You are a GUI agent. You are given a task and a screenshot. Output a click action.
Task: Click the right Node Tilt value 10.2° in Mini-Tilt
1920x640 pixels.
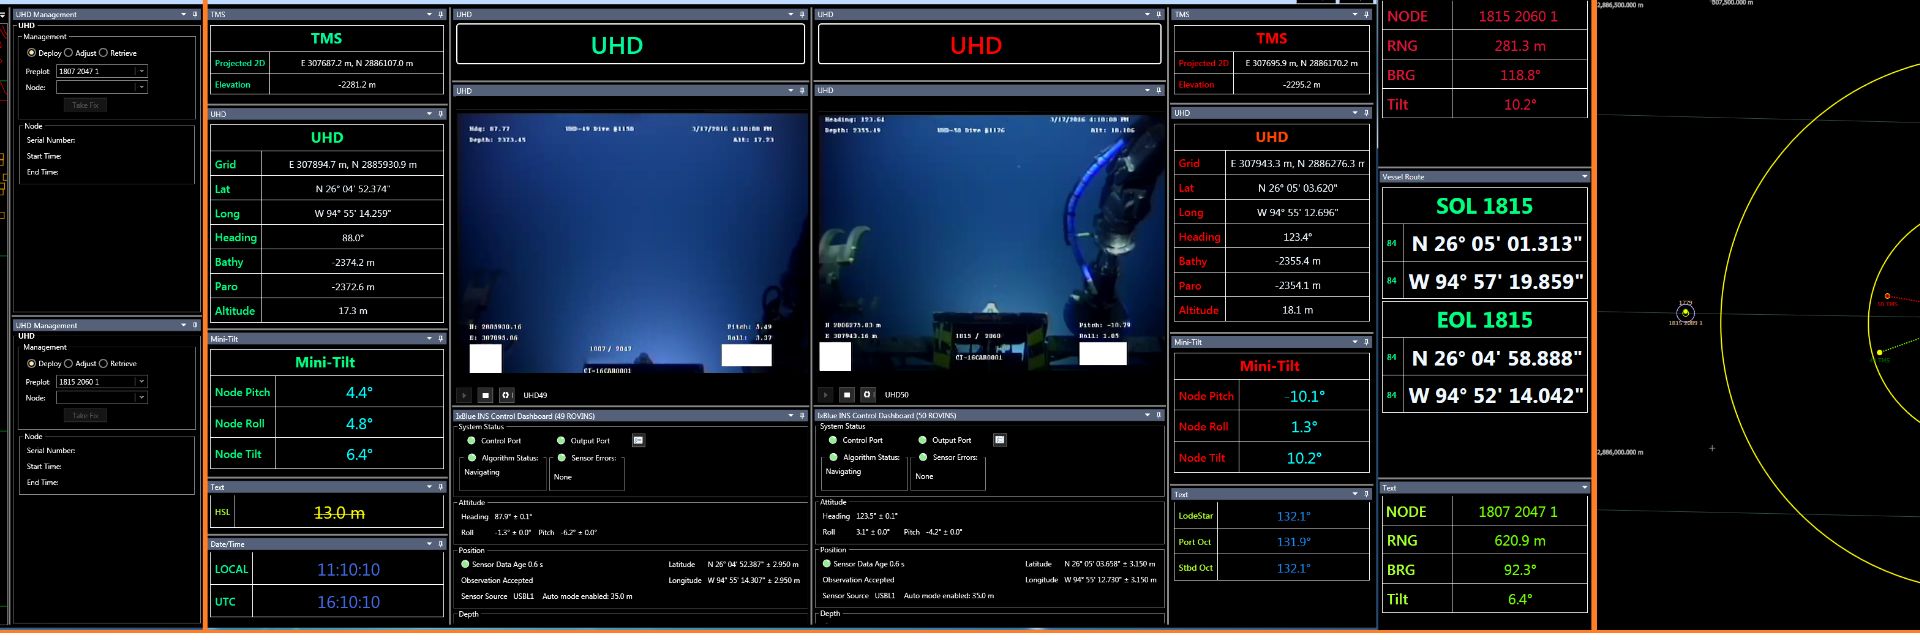click(1304, 458)
